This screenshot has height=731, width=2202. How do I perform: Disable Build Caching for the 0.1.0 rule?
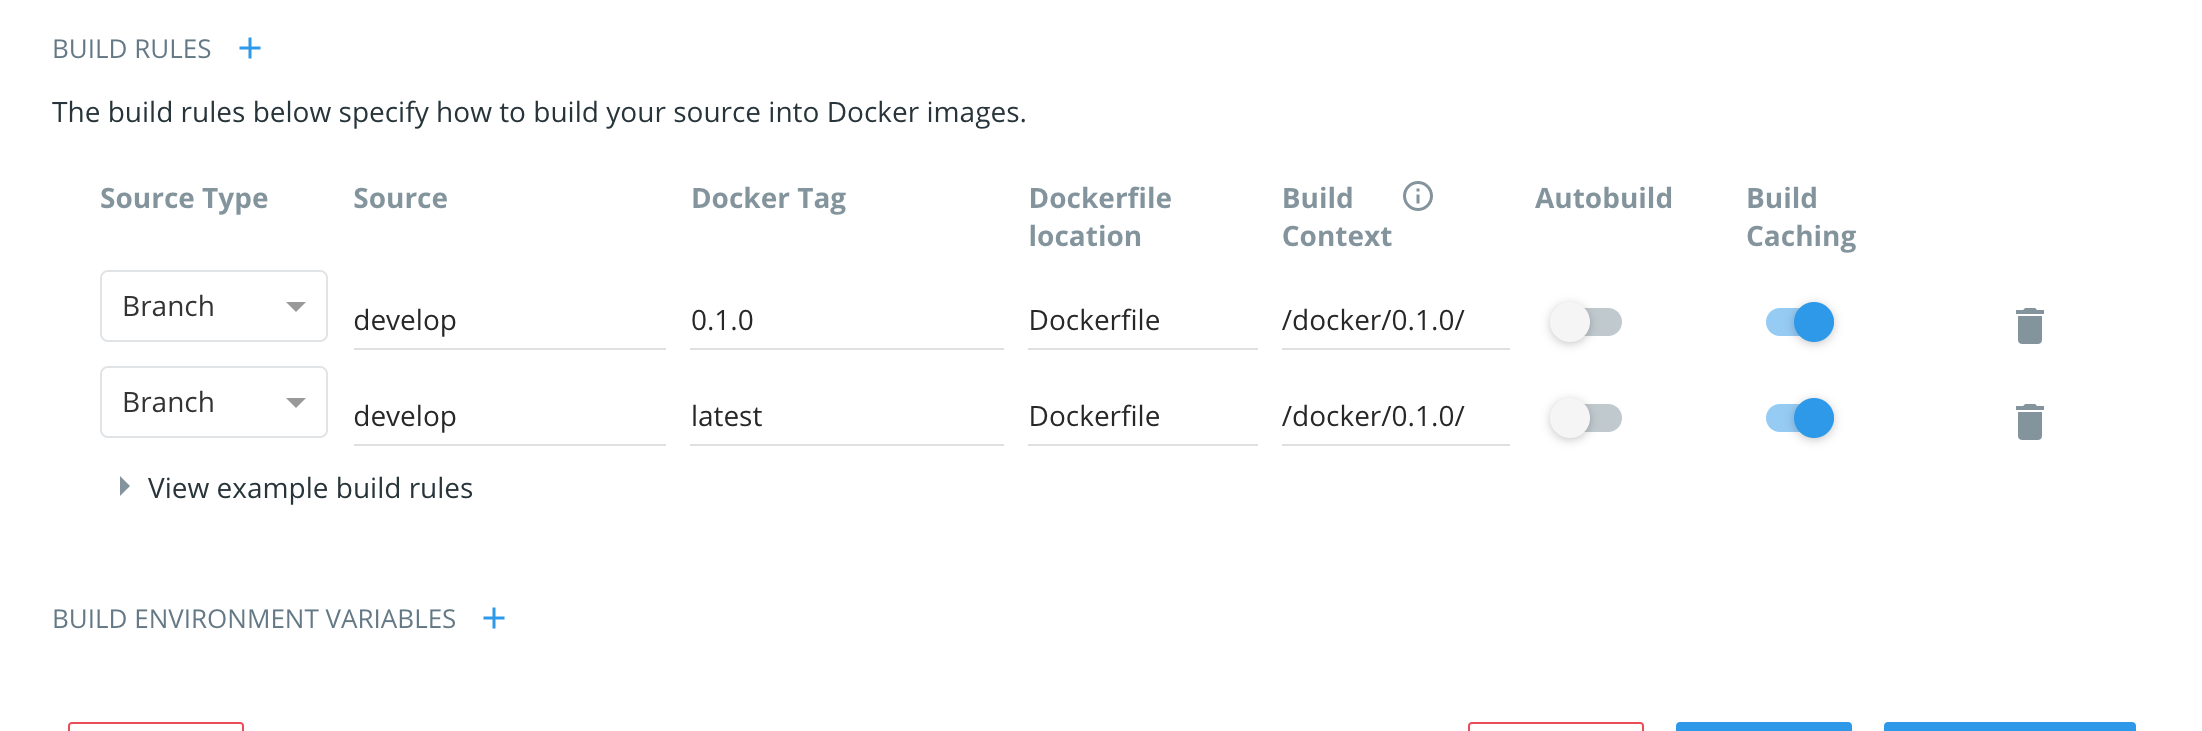pos(1800,322)
